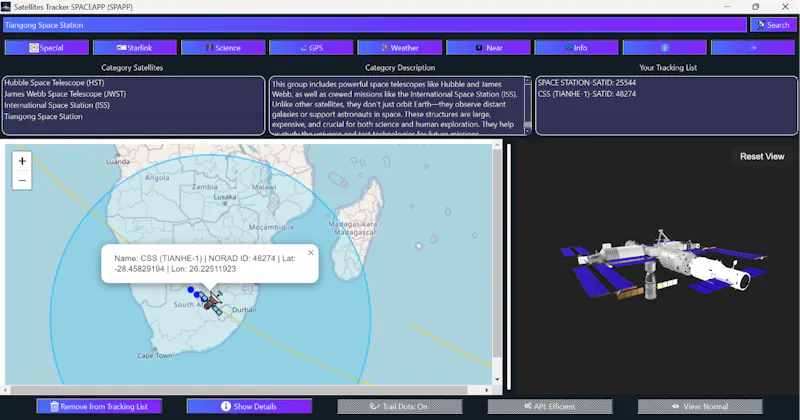
Task: Focus the satellite search text field
Action: [375, 24]
